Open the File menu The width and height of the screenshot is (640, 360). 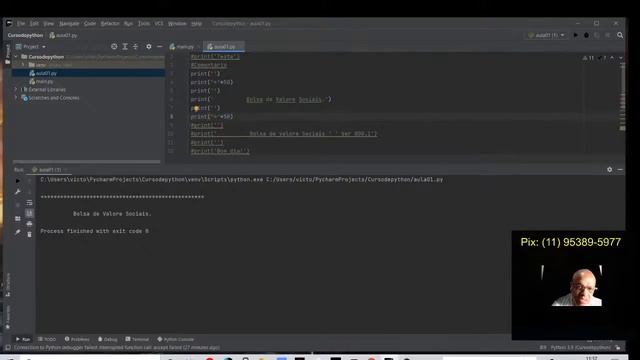tap(21, 24)
